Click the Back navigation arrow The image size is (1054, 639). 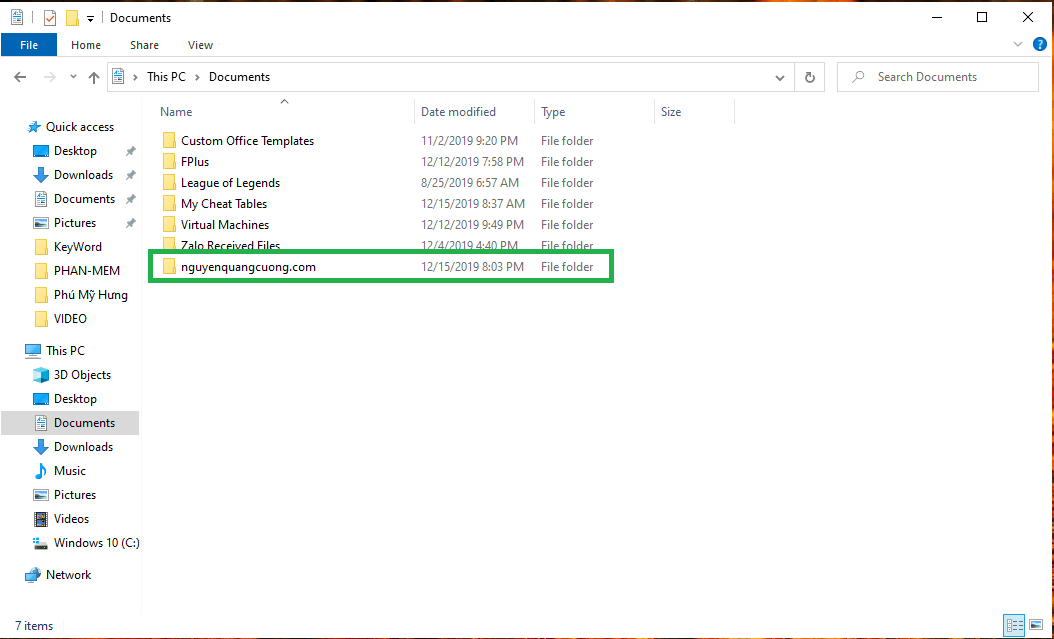(20, 77)
